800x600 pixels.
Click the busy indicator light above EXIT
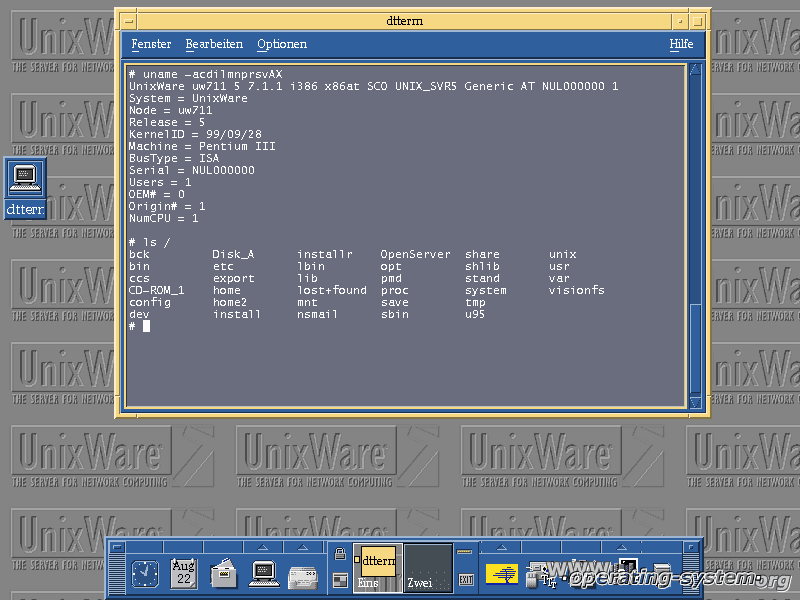(x=464, y=552)
